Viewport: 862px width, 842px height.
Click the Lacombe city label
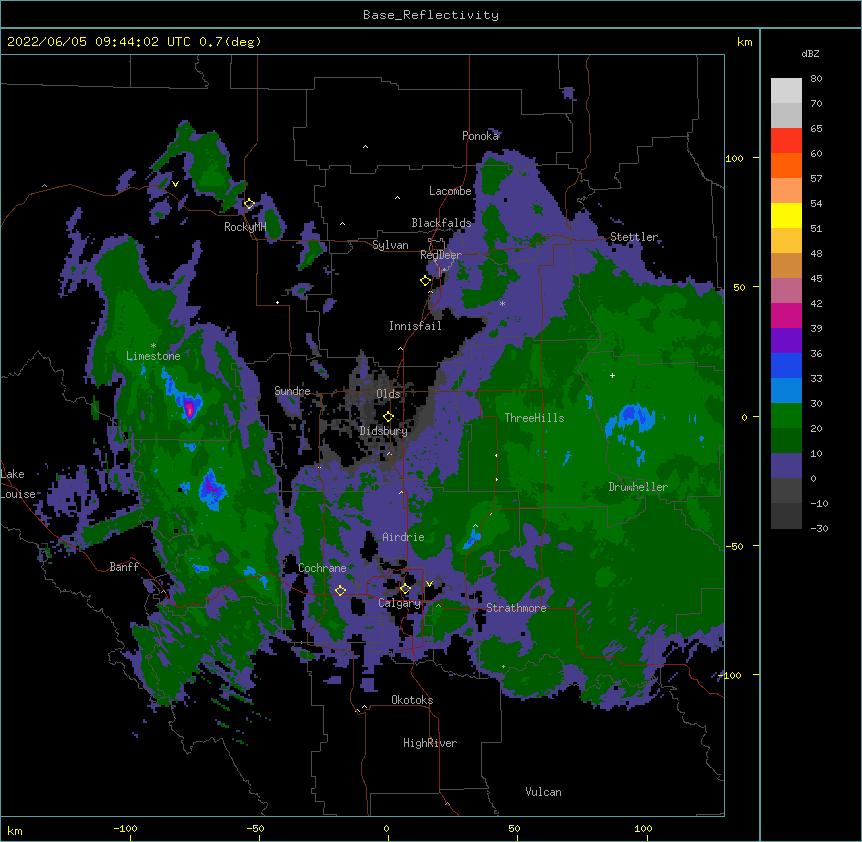click(x=450, y=191)
